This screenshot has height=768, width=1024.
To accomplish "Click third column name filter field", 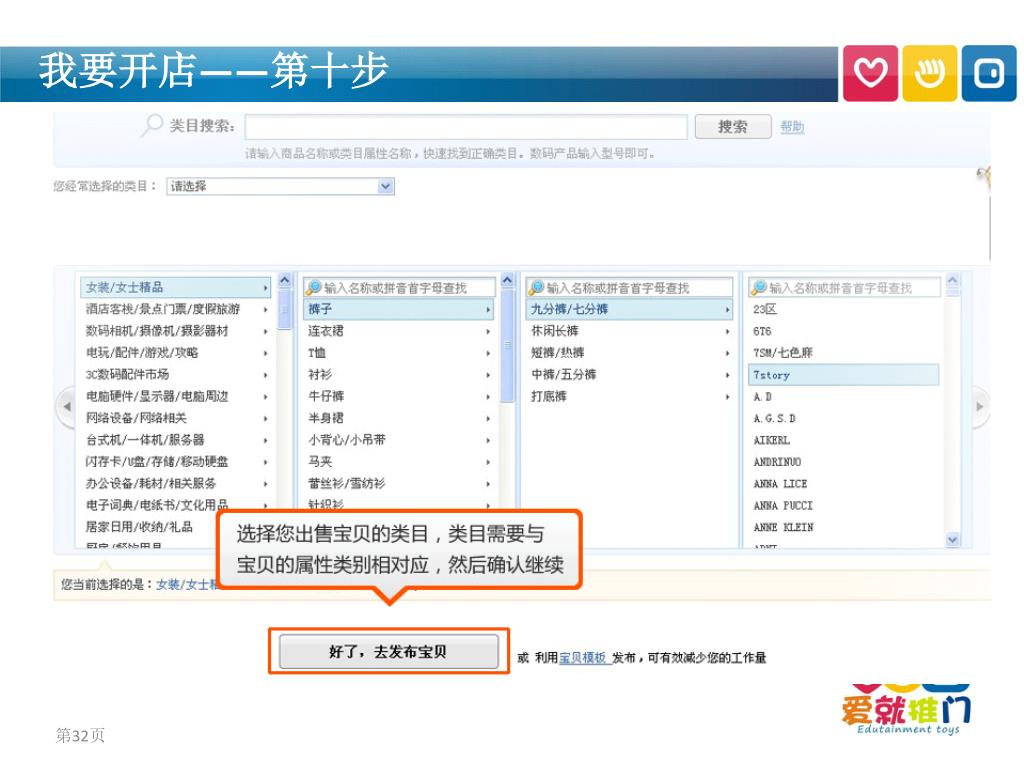I will point(630,287).
